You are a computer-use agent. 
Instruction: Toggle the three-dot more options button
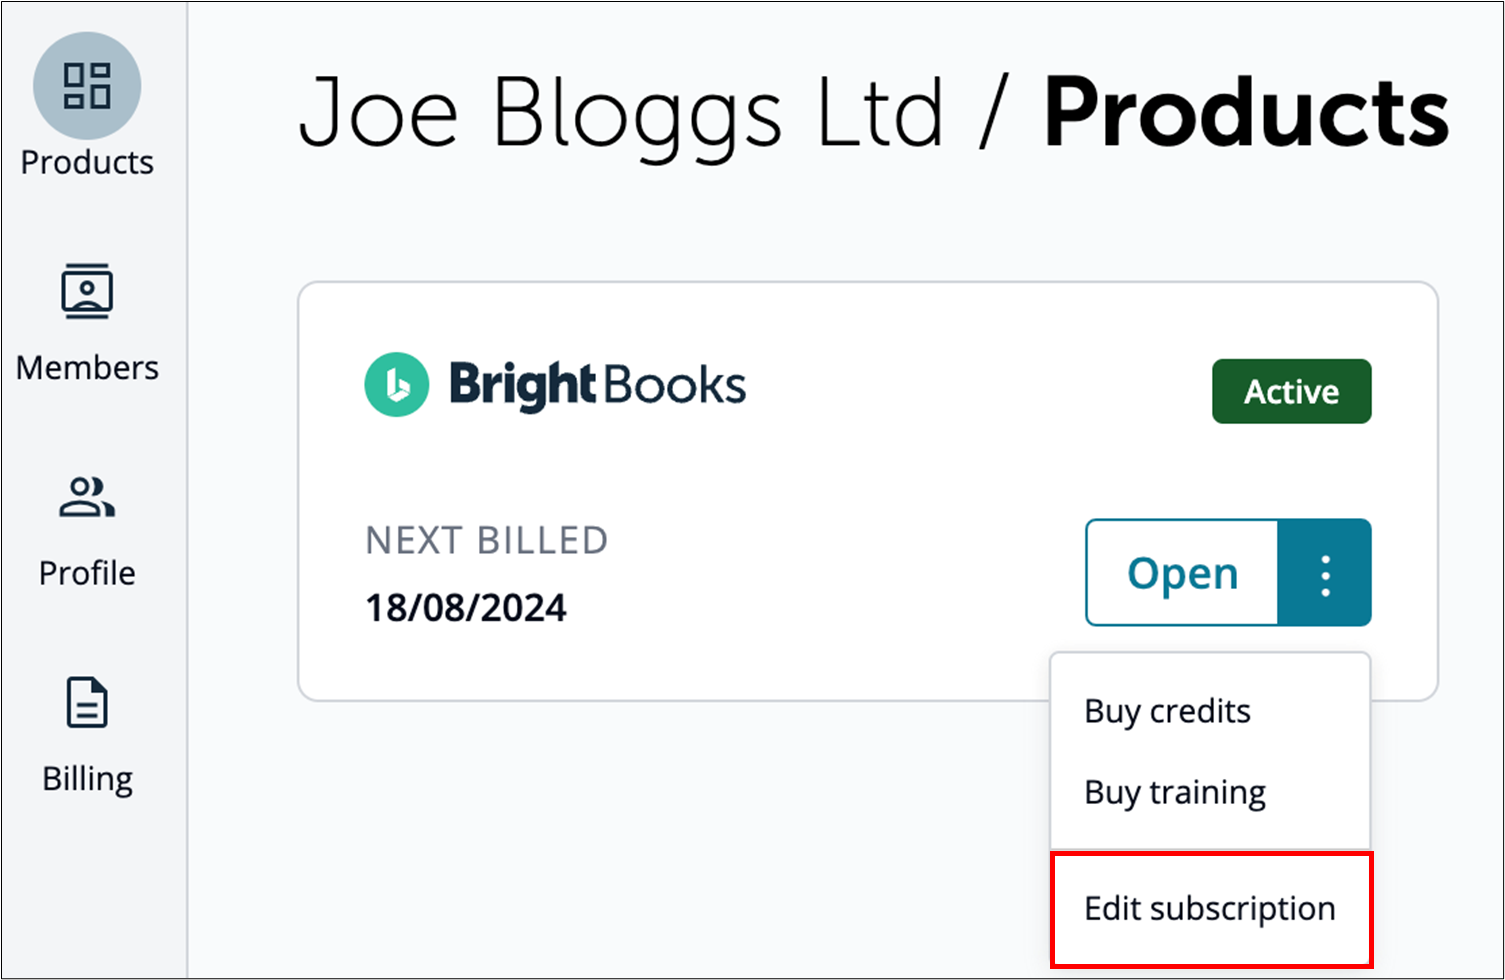[x=1325, y=573]
